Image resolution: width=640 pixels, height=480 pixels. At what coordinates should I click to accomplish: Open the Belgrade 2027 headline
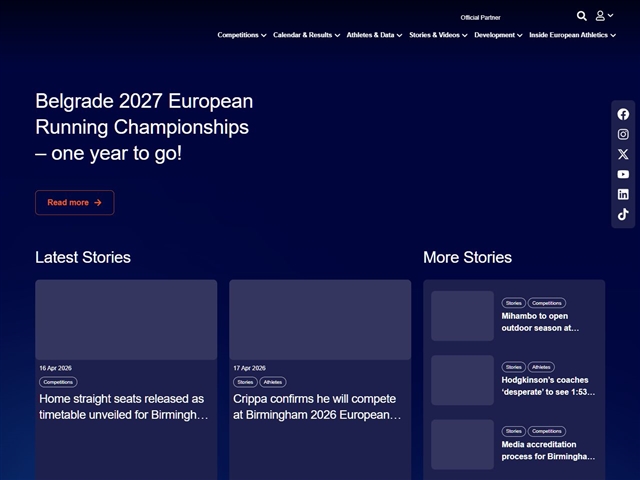tap(144, 127)
